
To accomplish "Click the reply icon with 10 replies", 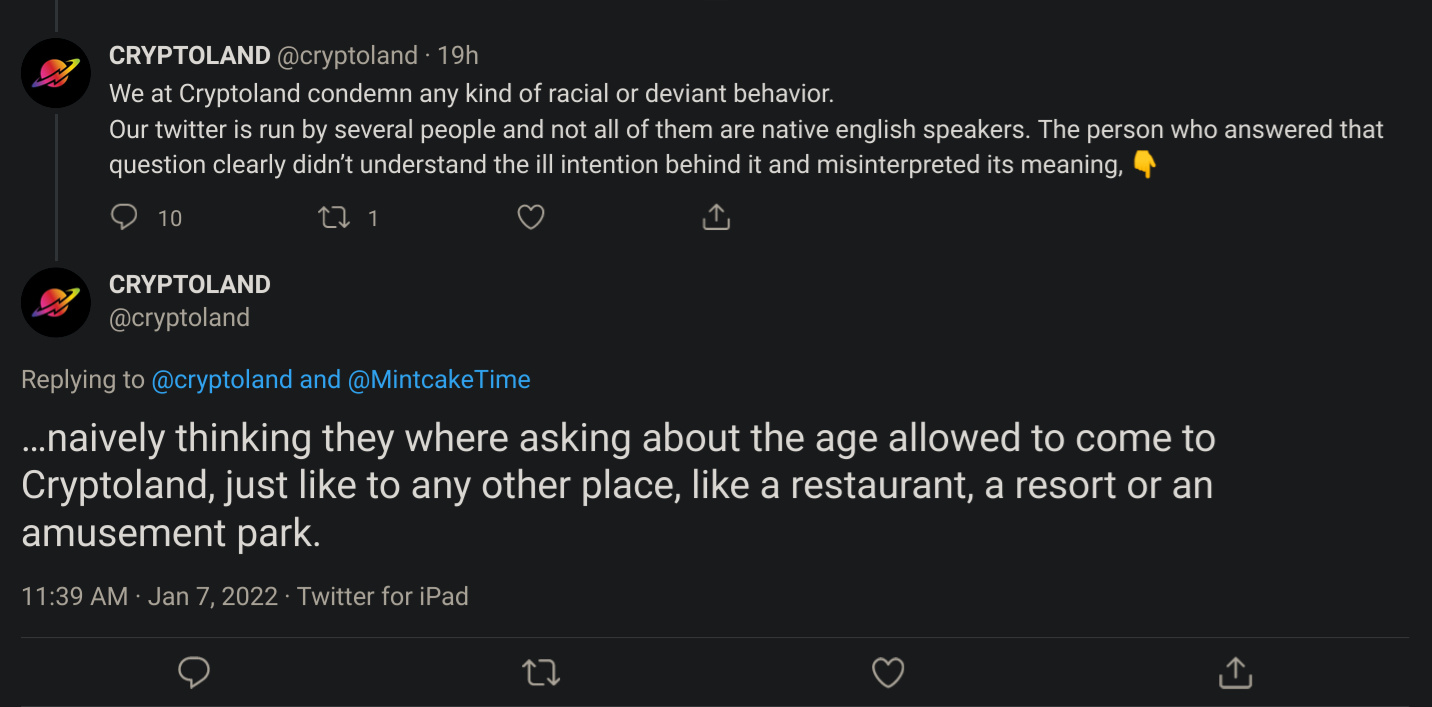I will point(124,217).
